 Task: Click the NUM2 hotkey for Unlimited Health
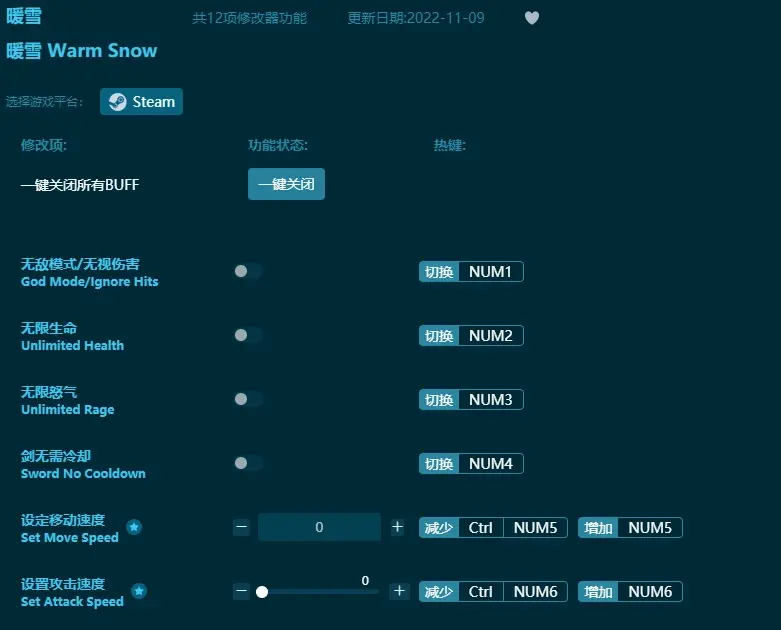pos(491,336)
